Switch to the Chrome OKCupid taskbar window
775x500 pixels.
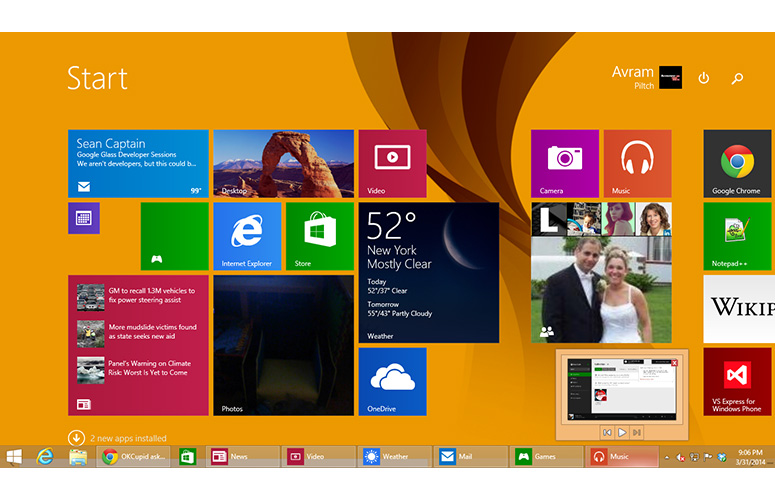tap(134, 457)
